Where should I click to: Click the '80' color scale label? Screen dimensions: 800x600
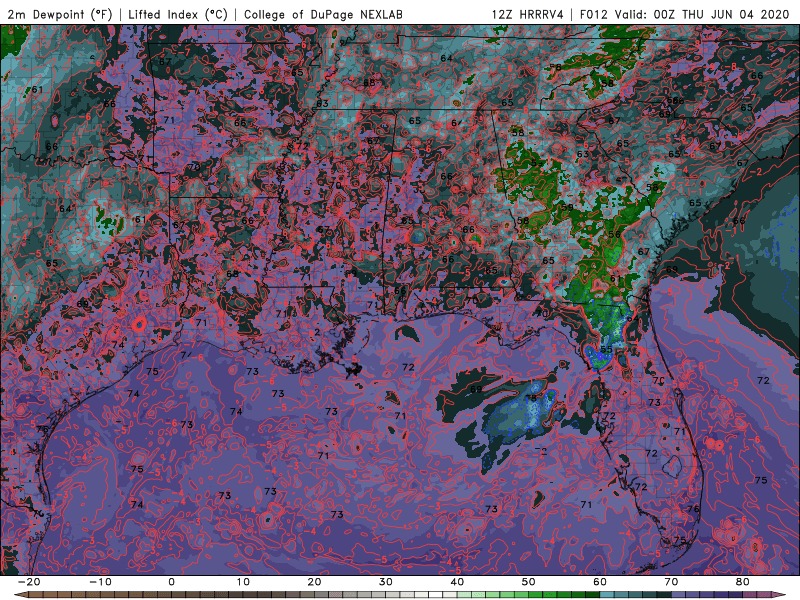(743, 582)
